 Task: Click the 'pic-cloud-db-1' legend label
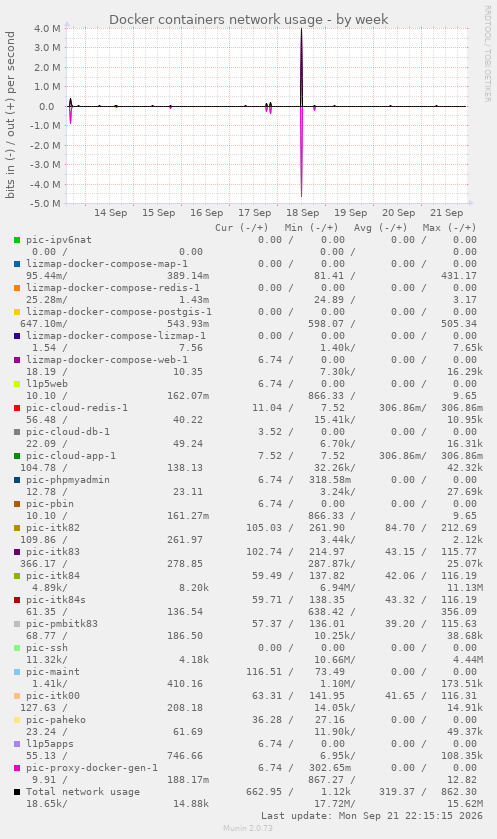tap(68, 432)
